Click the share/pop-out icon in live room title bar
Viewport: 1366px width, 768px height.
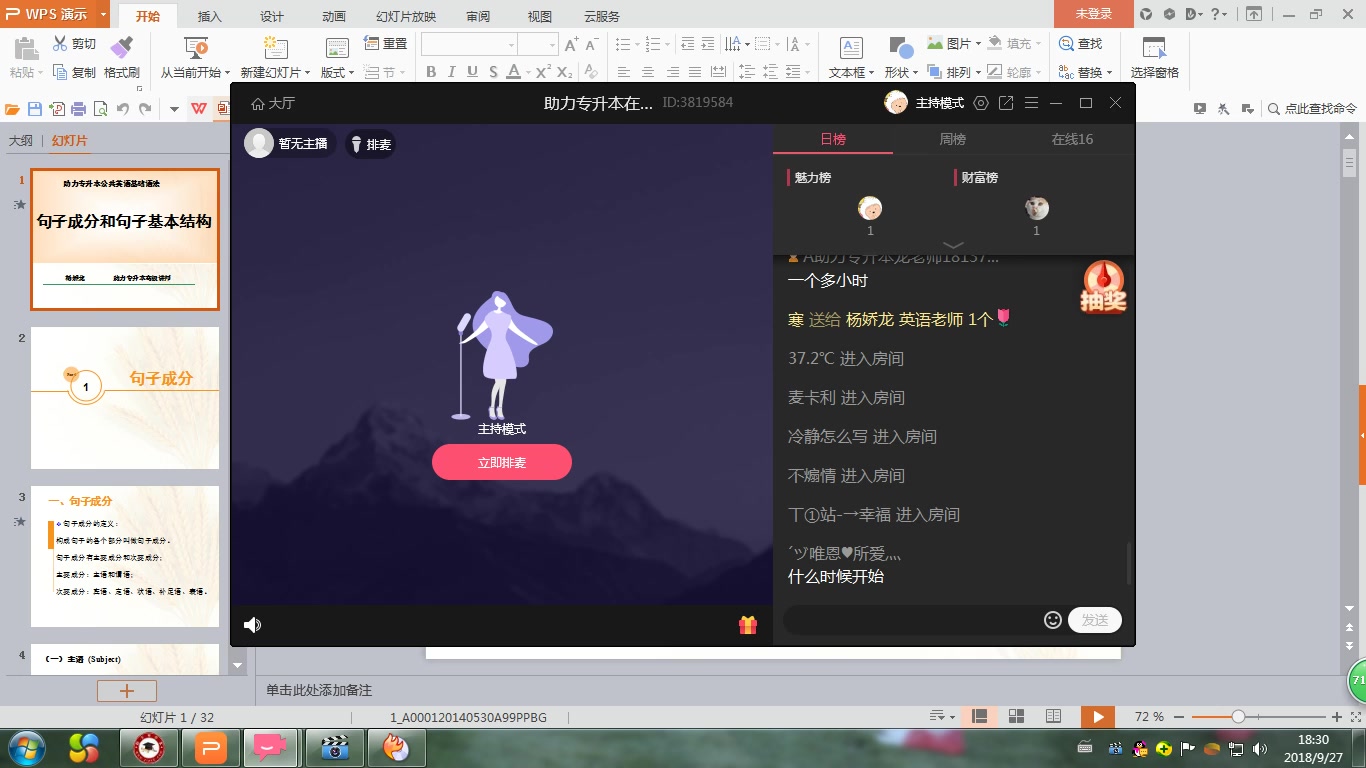1007,103
